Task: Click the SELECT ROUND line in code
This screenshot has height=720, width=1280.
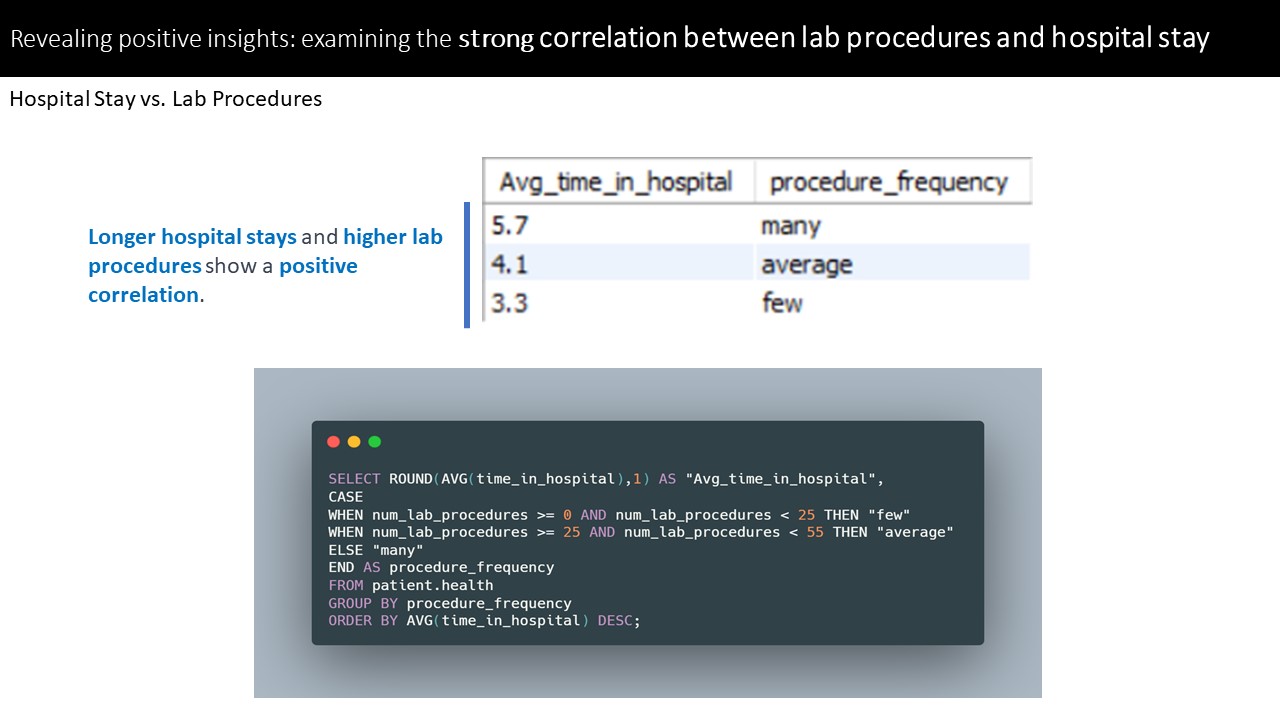Action: tap(606, 479)
